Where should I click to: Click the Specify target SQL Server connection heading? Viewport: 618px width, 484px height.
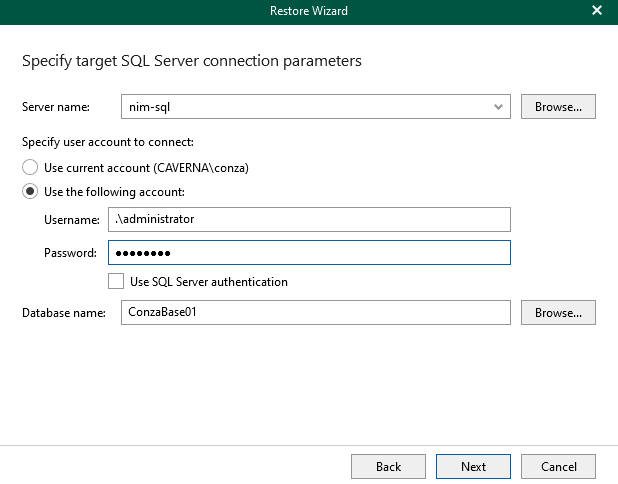(191, 61)
